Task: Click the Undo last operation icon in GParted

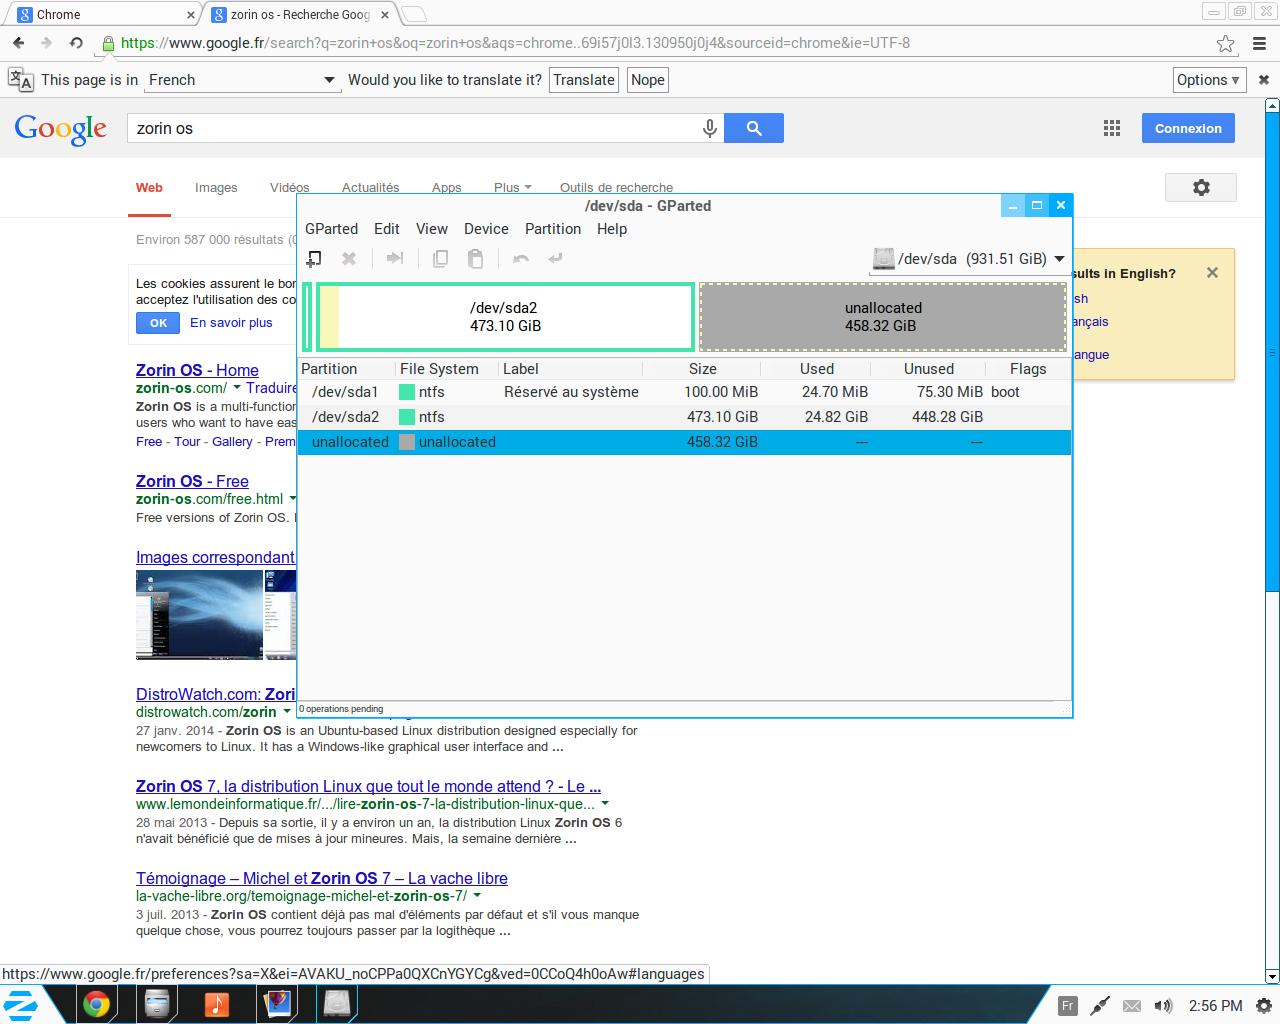Action: click(x=520, y=258)
